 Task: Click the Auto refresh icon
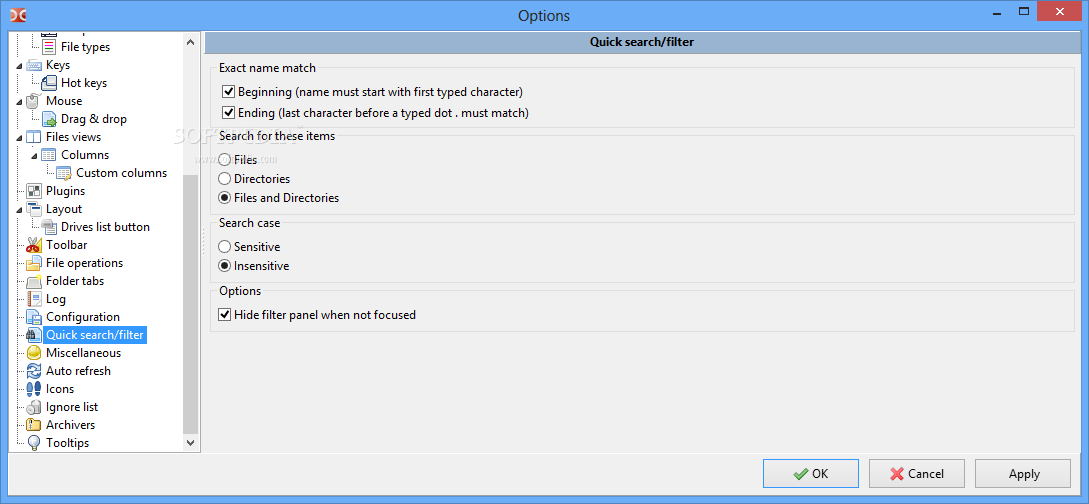pos(34,371)
